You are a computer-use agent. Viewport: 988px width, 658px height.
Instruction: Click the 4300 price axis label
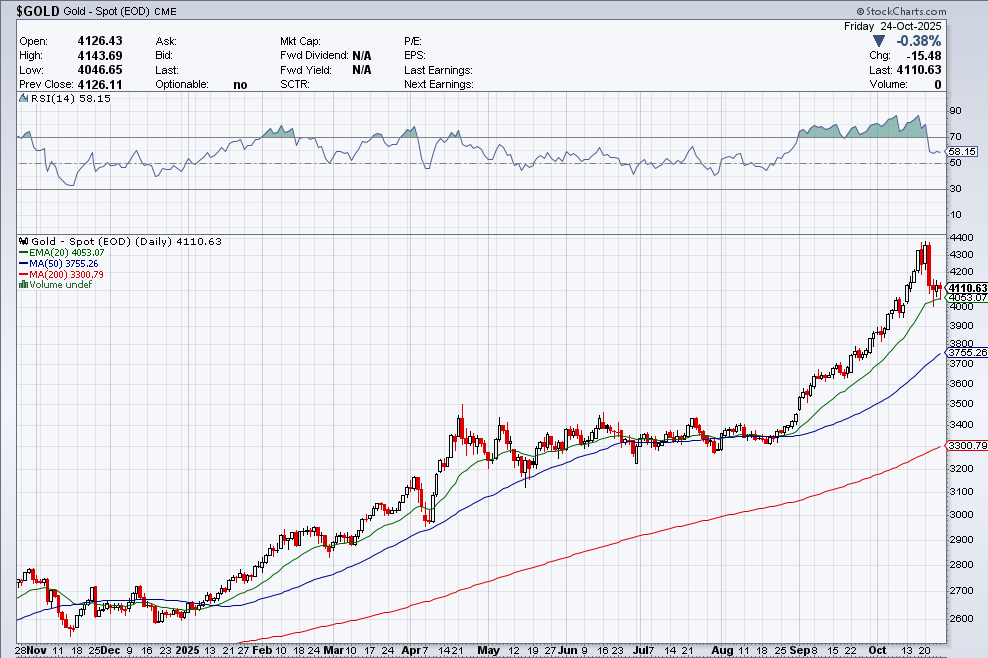click(x=962, y=255)
